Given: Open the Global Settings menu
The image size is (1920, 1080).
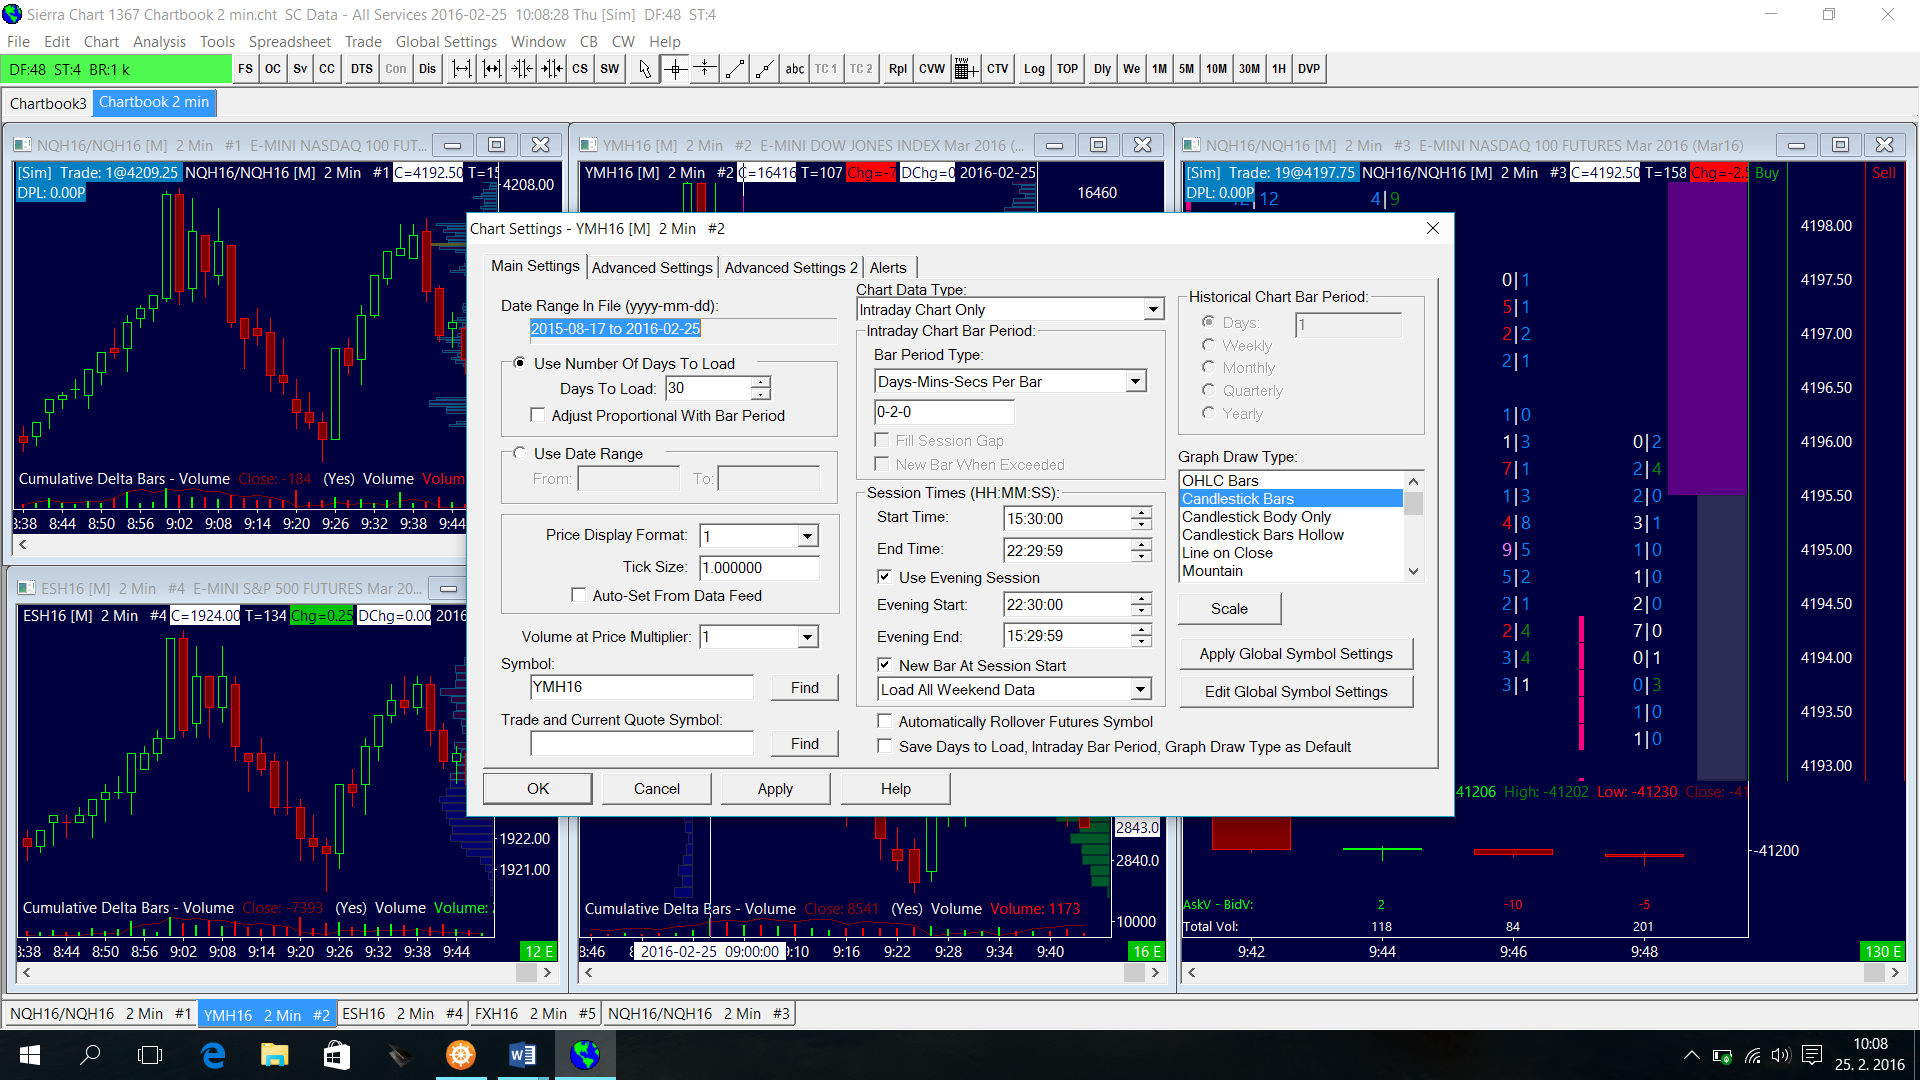Looking at the screenshot, I should [446, 42].
